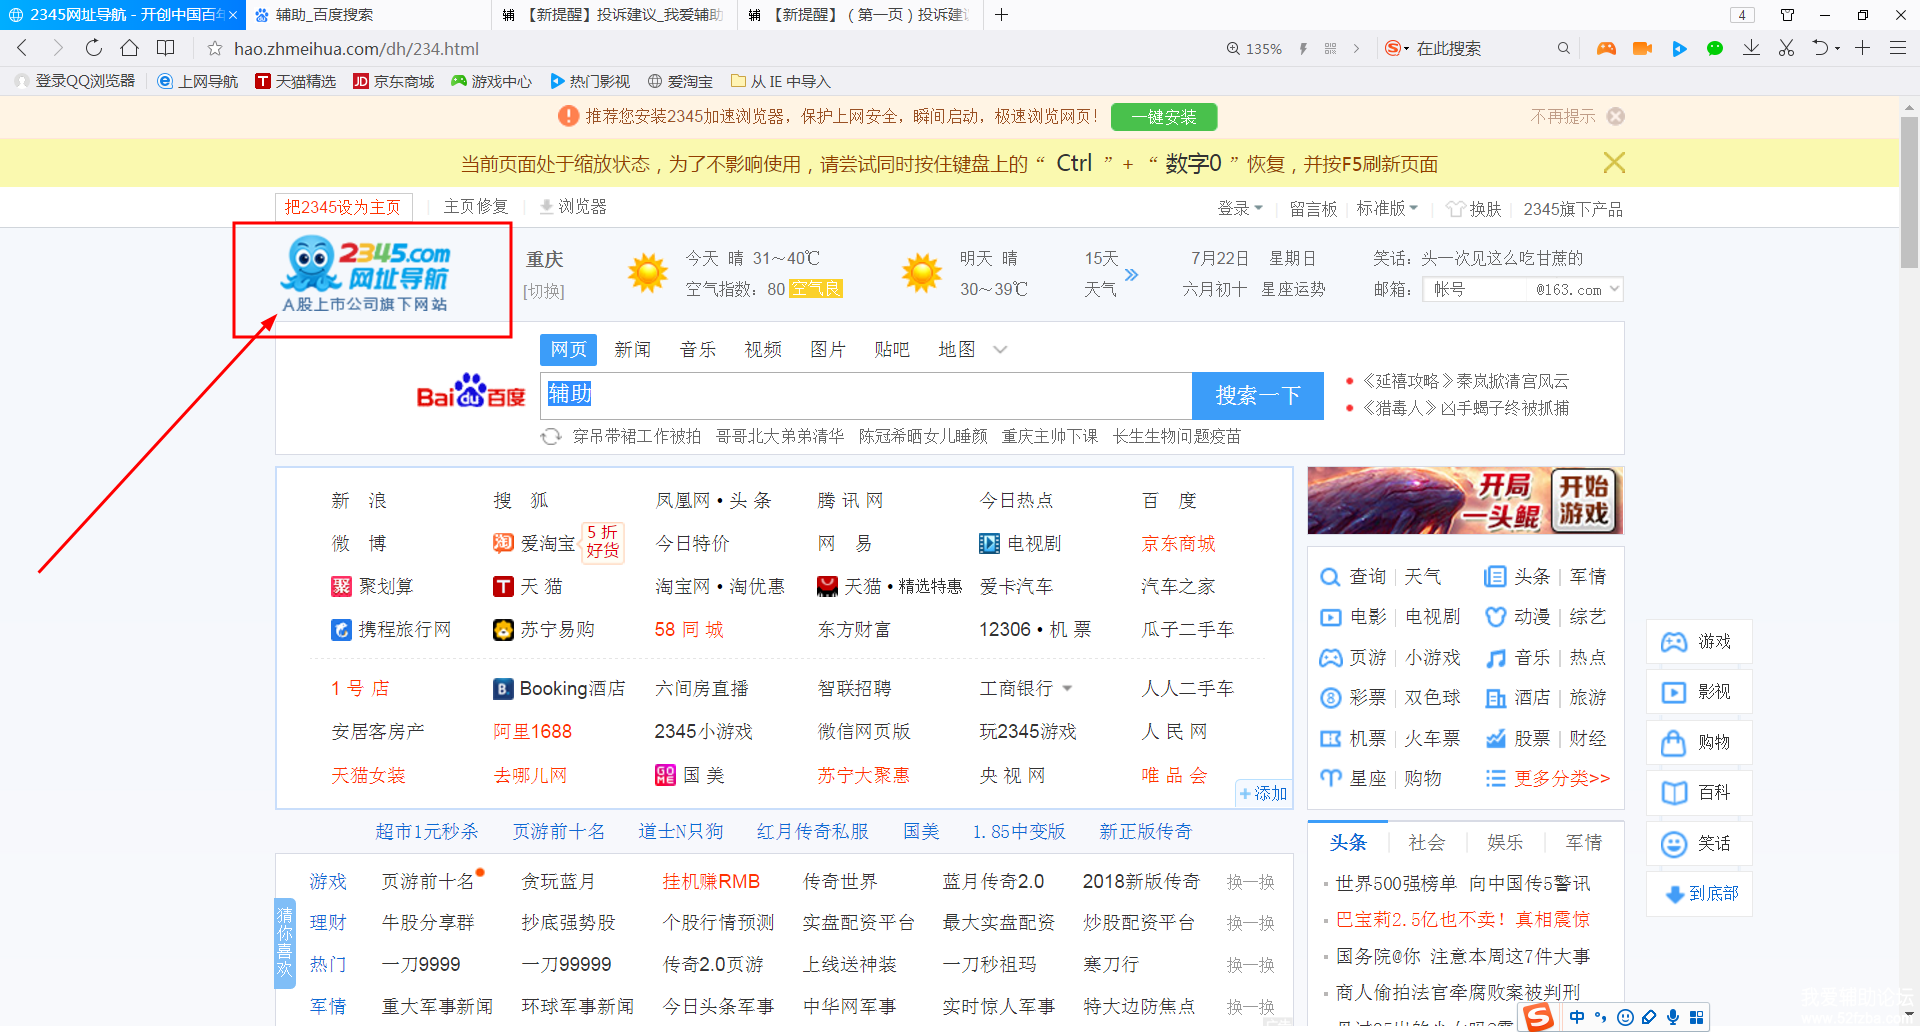Viewport: 1920px width, 1032px height.
Task: Expand the 15天 weather forecast arrows
Action: (x=1131, y=274)
